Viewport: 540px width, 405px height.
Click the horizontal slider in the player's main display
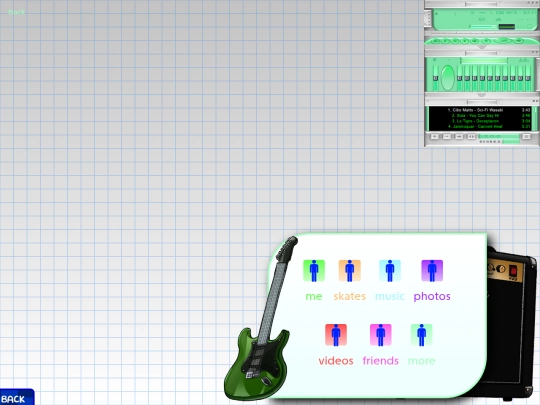click(483, 27)
